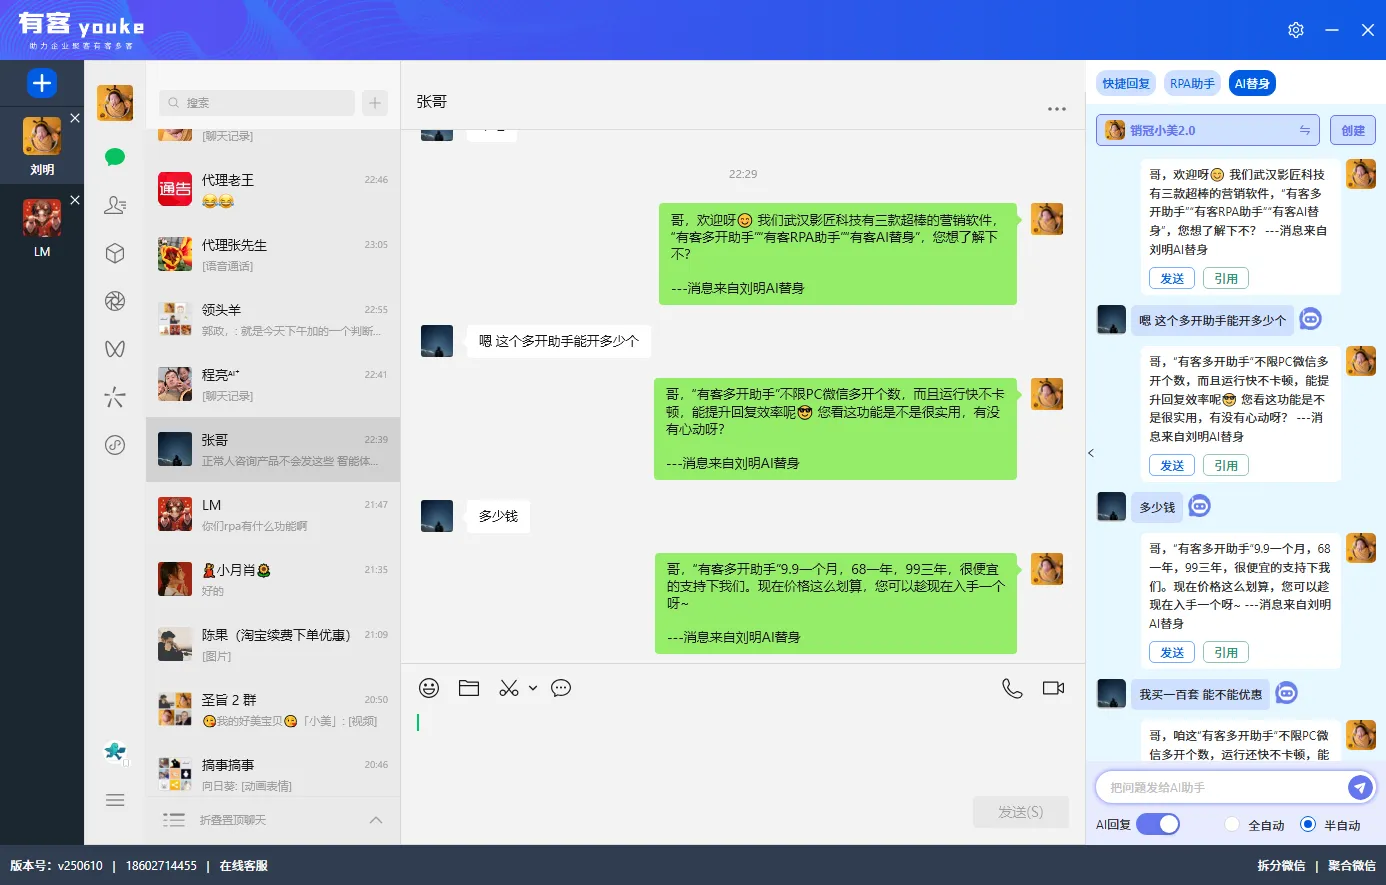This screenshot has height=885, width=1386.
Task: Collapse the AI panel with the left chevron
Action: 1091,453
